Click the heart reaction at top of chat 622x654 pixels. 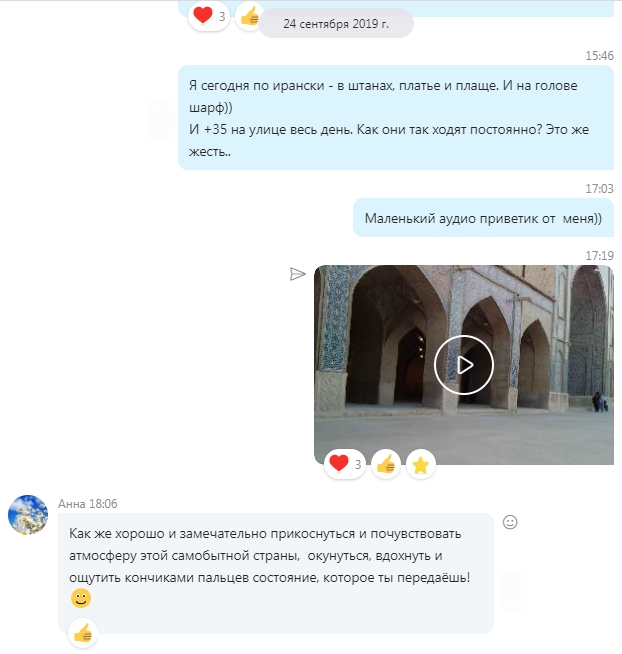209,16
